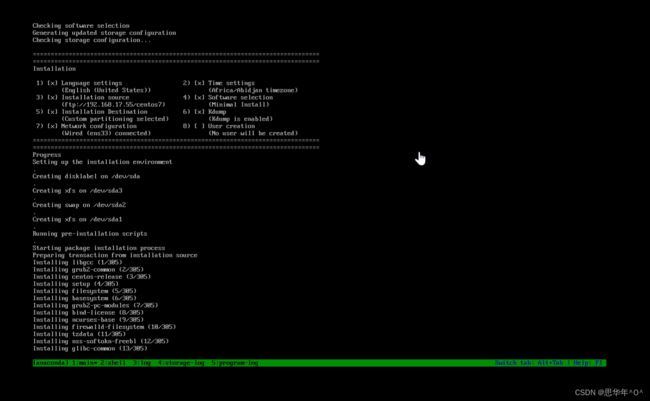
Task: Click the '(Kdump is enabled)' text
Action: click(240, 119)
